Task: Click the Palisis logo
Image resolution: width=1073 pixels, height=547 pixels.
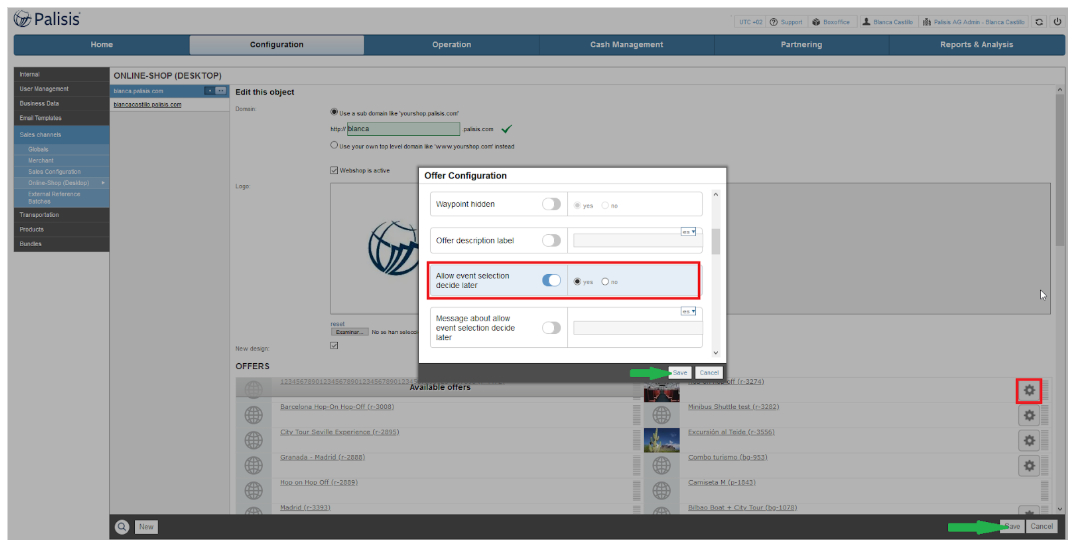Action: pyautogui.click(x=47, y=19)
